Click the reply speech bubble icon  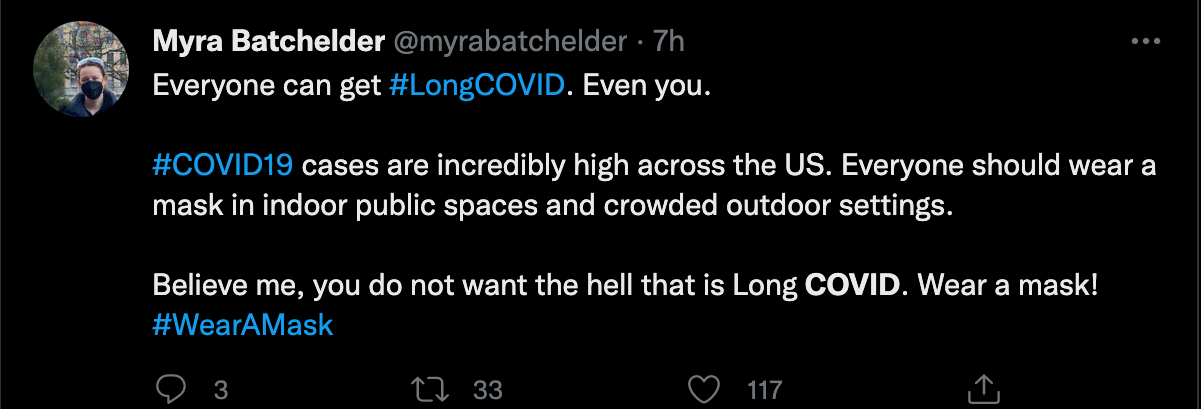(172, 387)
